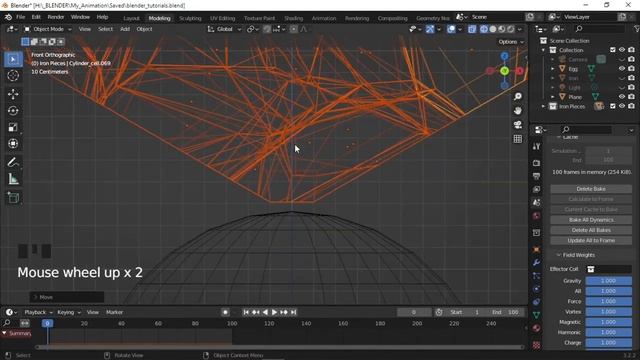Screen dimensions: 640x360
Task: Uncheck the Collection exclude checkbox
Action: (613, 50)
